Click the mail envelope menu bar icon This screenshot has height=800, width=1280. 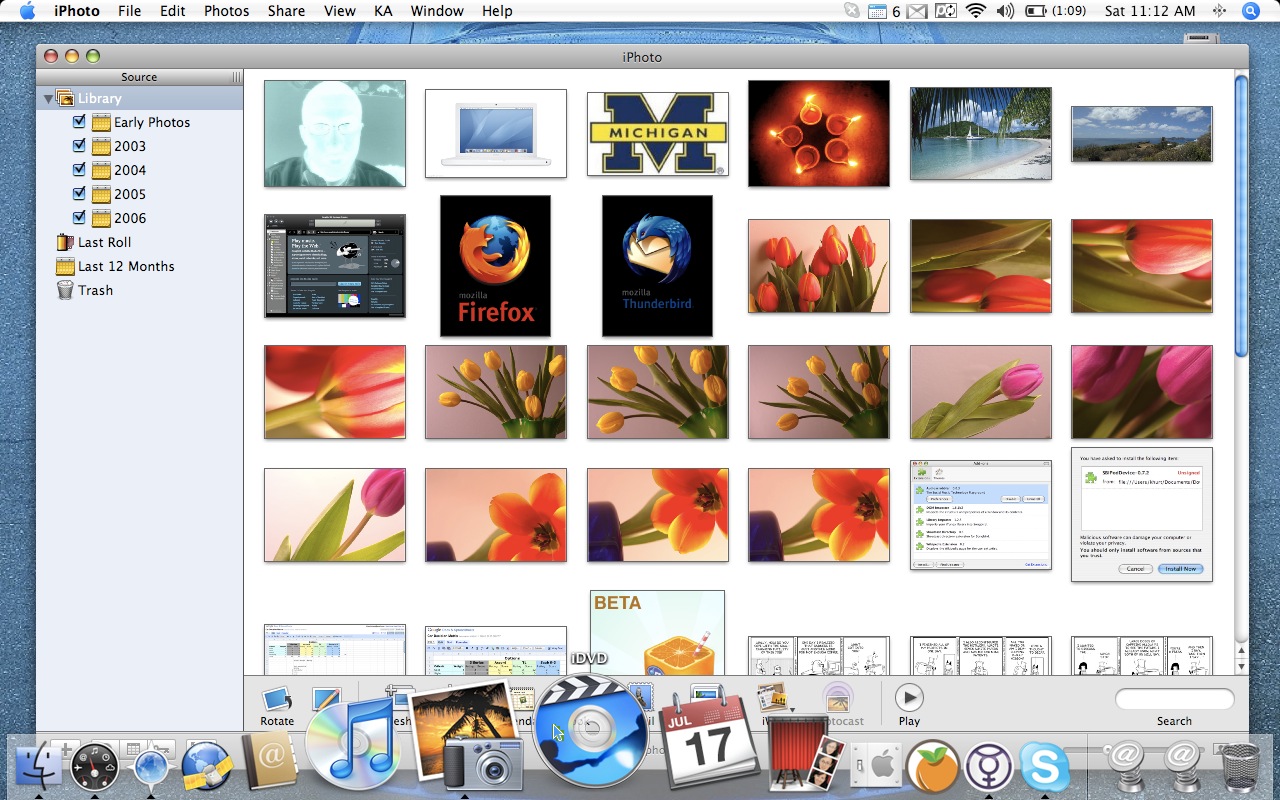click(917, 11)
